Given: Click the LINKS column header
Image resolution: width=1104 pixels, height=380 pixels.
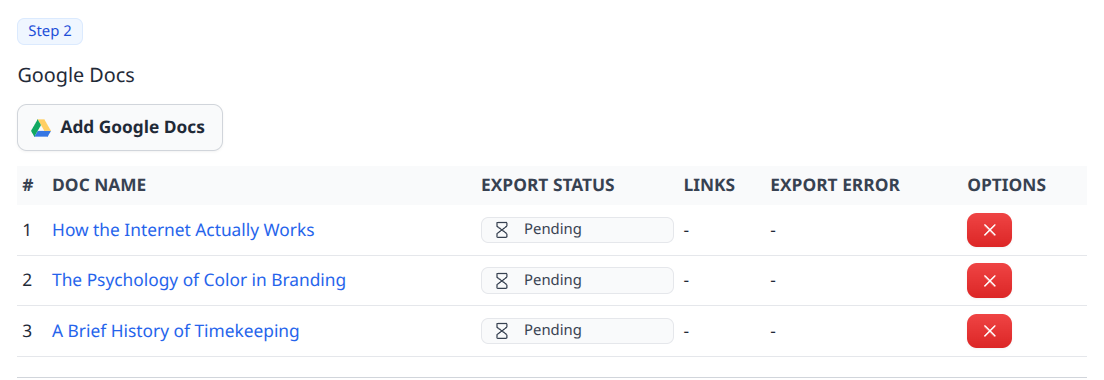Looking at the screenshot, I should 709,185.
